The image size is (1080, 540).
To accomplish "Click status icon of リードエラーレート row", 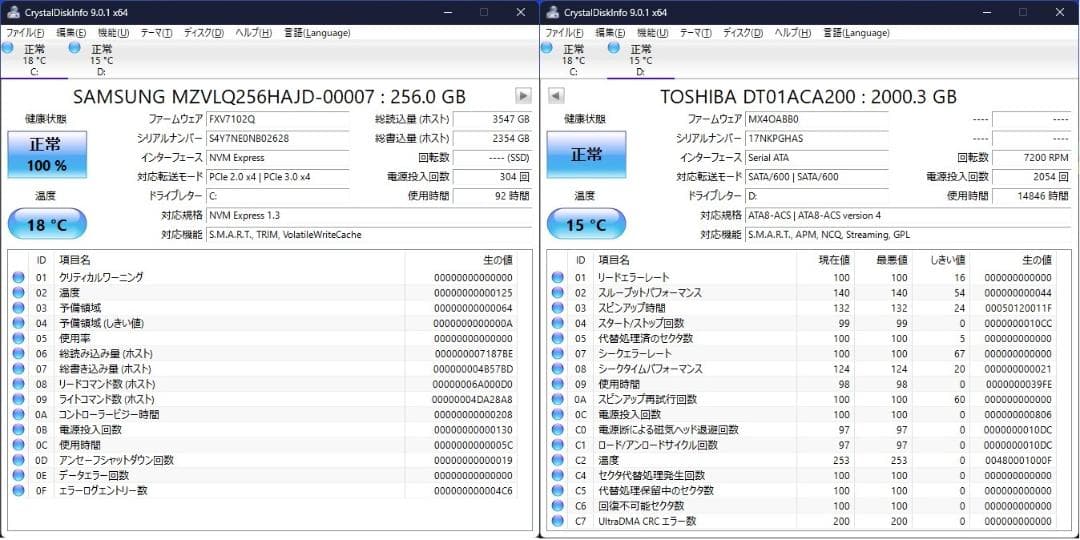I will click(x=557, y=278).
